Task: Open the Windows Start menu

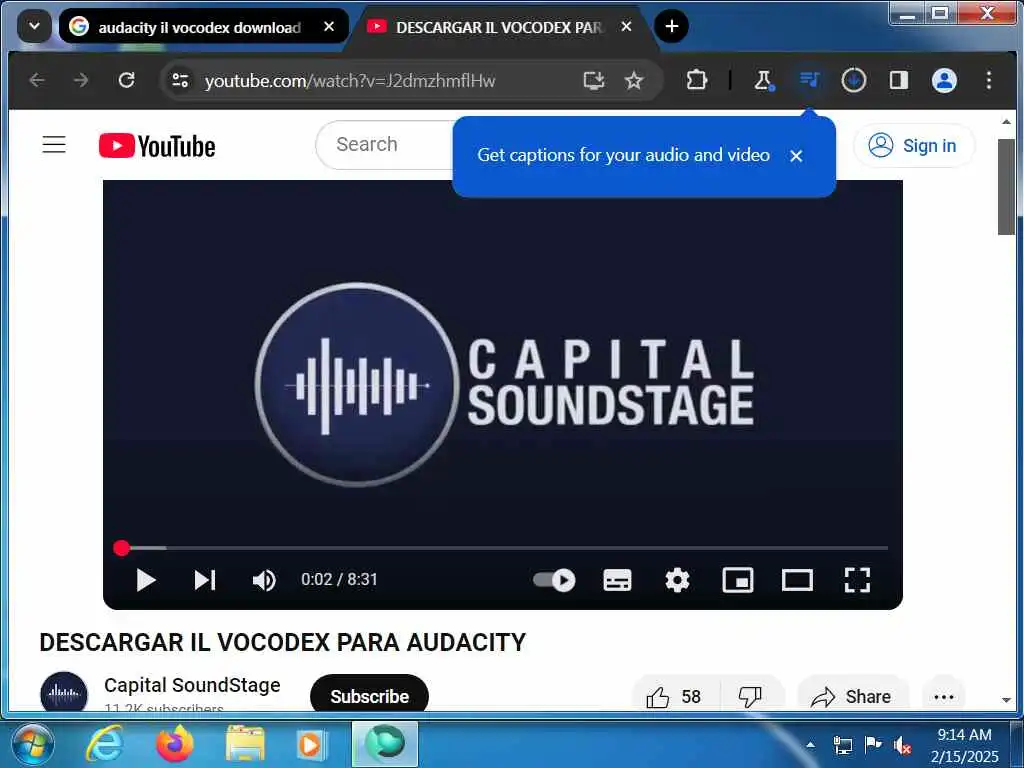Action: pos(32,744)
